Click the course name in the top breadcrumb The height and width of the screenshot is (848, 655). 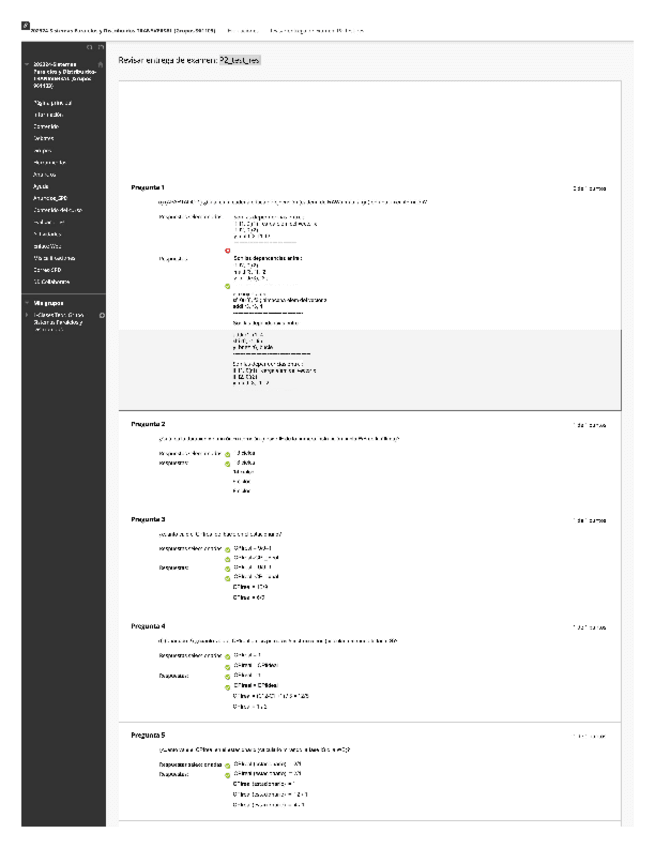coord(123,31)
